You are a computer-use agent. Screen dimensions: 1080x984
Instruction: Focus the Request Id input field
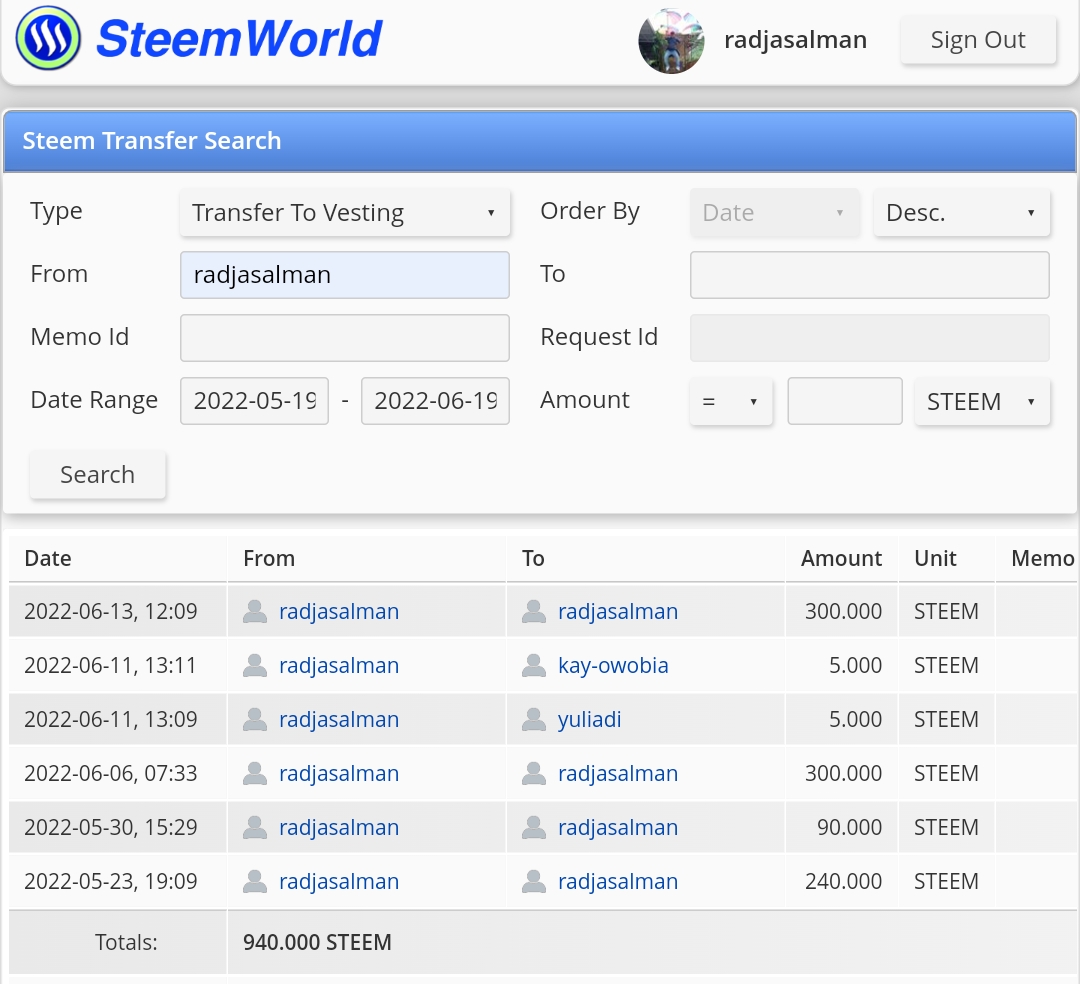click(x=869, y=338)
